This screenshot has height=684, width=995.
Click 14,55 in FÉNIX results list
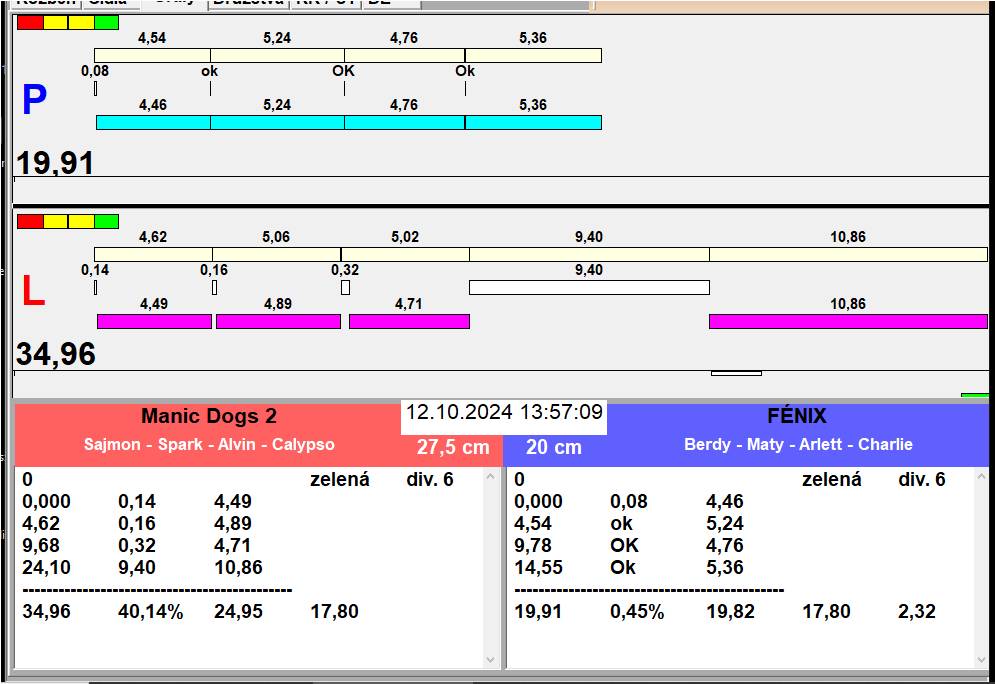click(538, 567)
